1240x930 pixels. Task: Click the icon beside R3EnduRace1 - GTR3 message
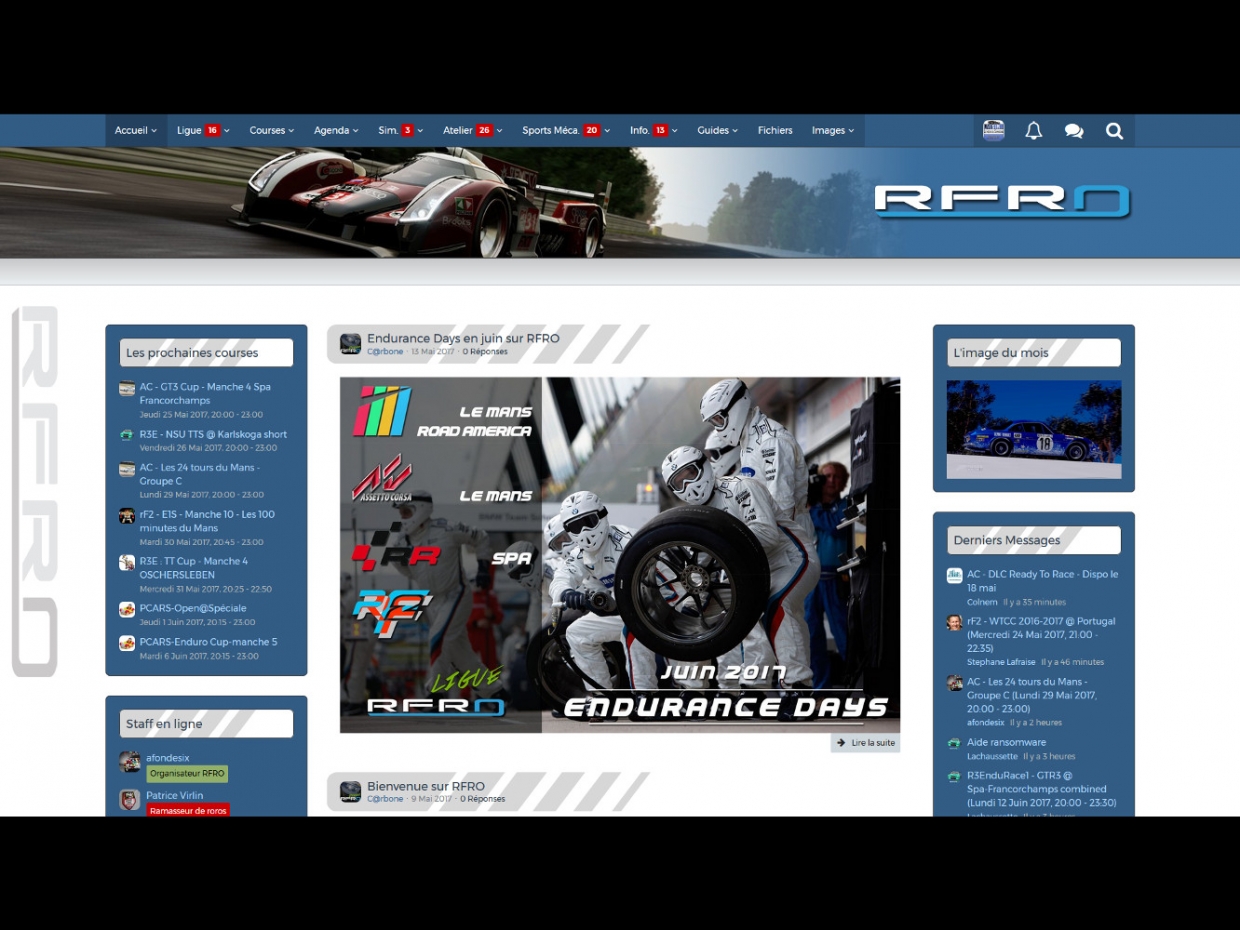955,776
